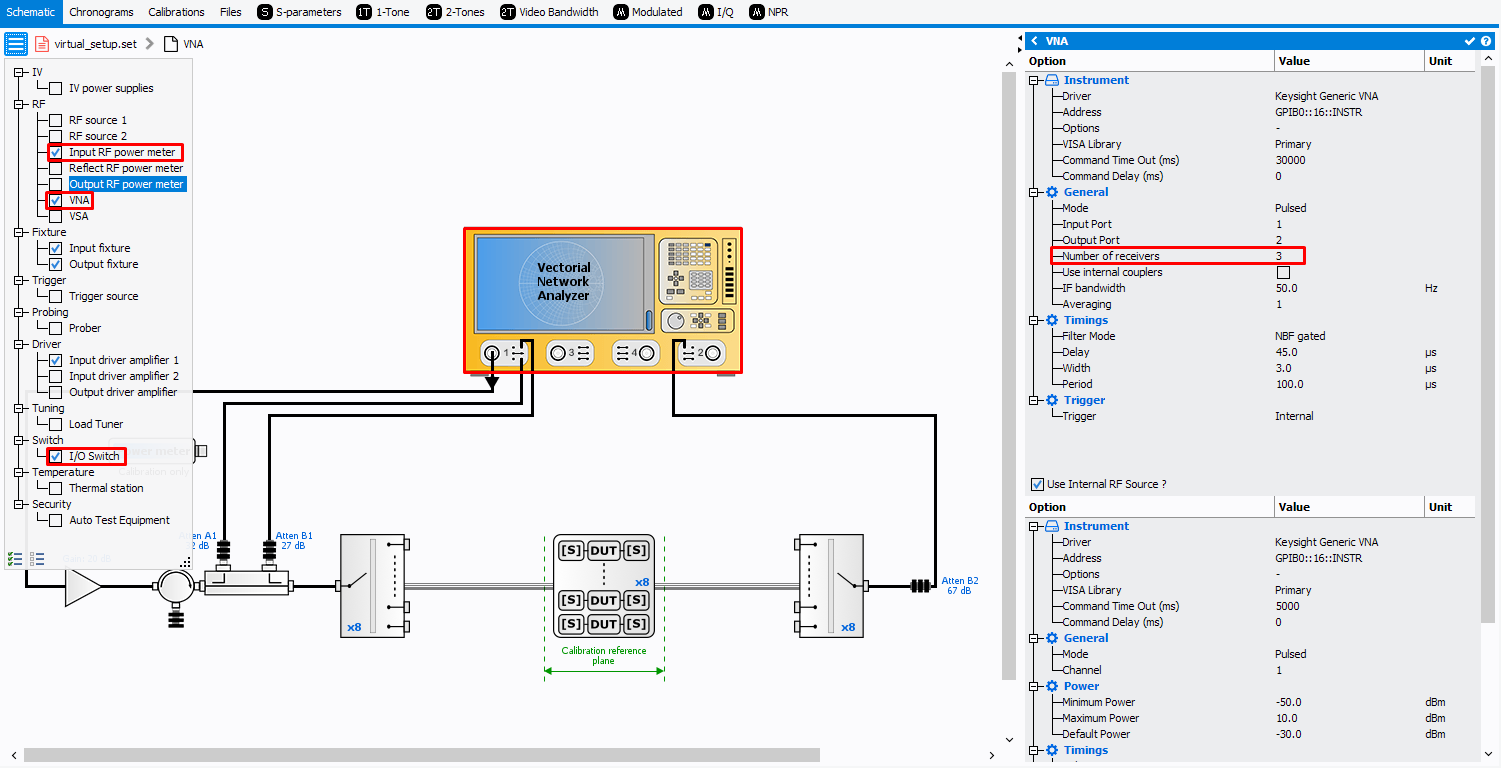
Task: Click the upper Timings section gear icon
Action: (1052, 320)
